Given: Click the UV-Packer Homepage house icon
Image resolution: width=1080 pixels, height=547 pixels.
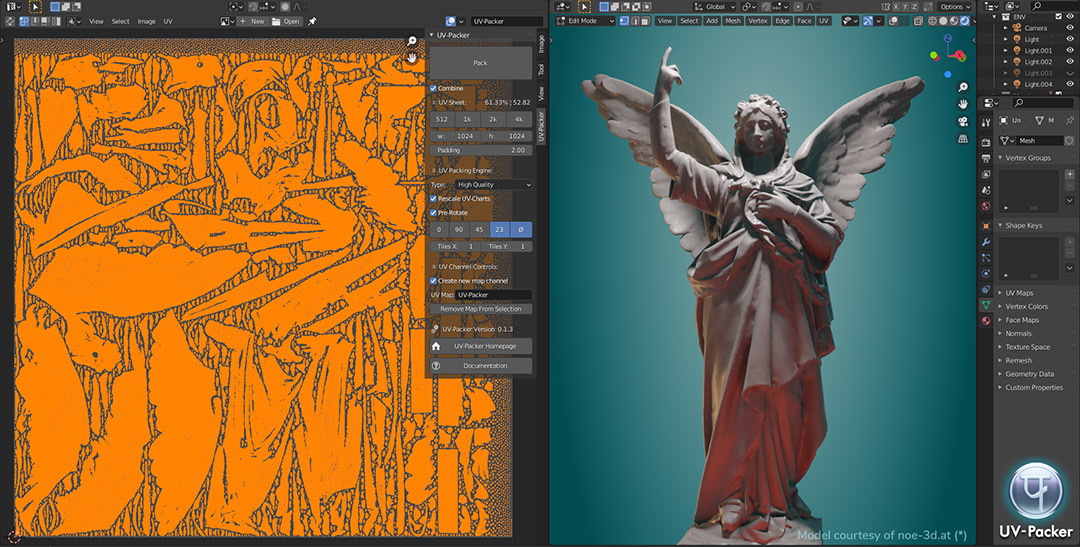Looking at the screenshot, I should click(436, 346).
